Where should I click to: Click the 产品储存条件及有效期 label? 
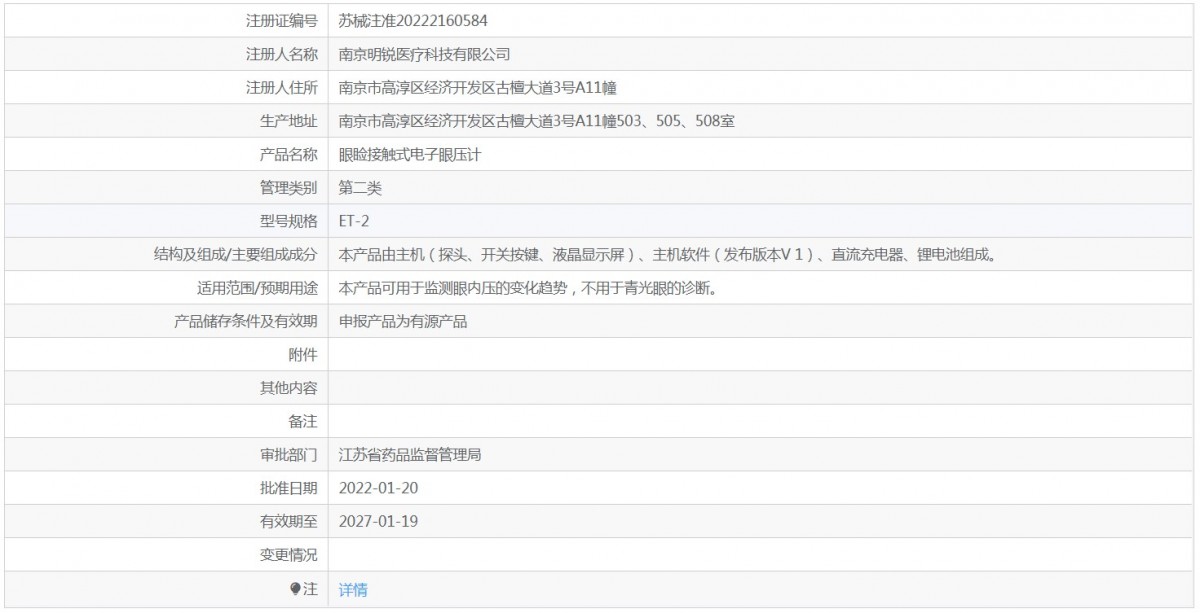246,321
